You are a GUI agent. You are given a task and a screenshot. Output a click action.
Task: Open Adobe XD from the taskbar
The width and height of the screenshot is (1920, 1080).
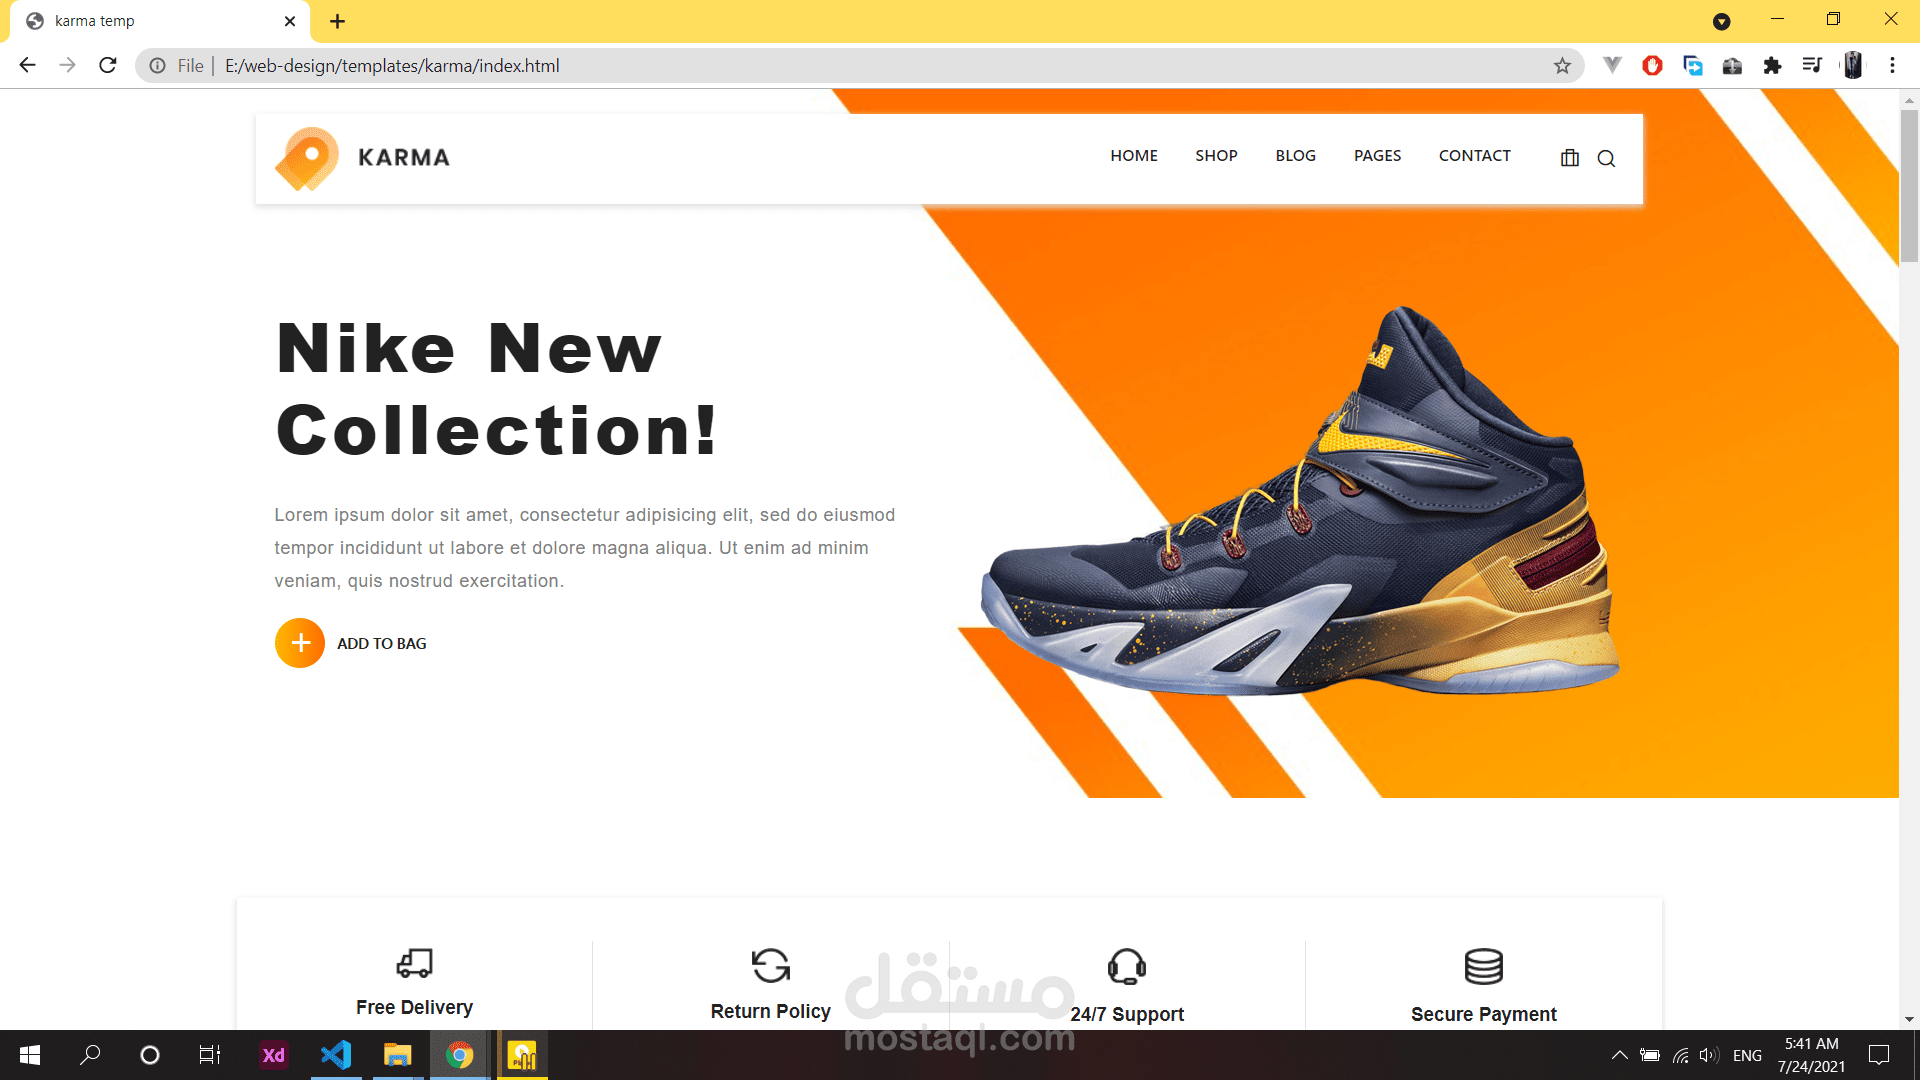[273, 1055]
